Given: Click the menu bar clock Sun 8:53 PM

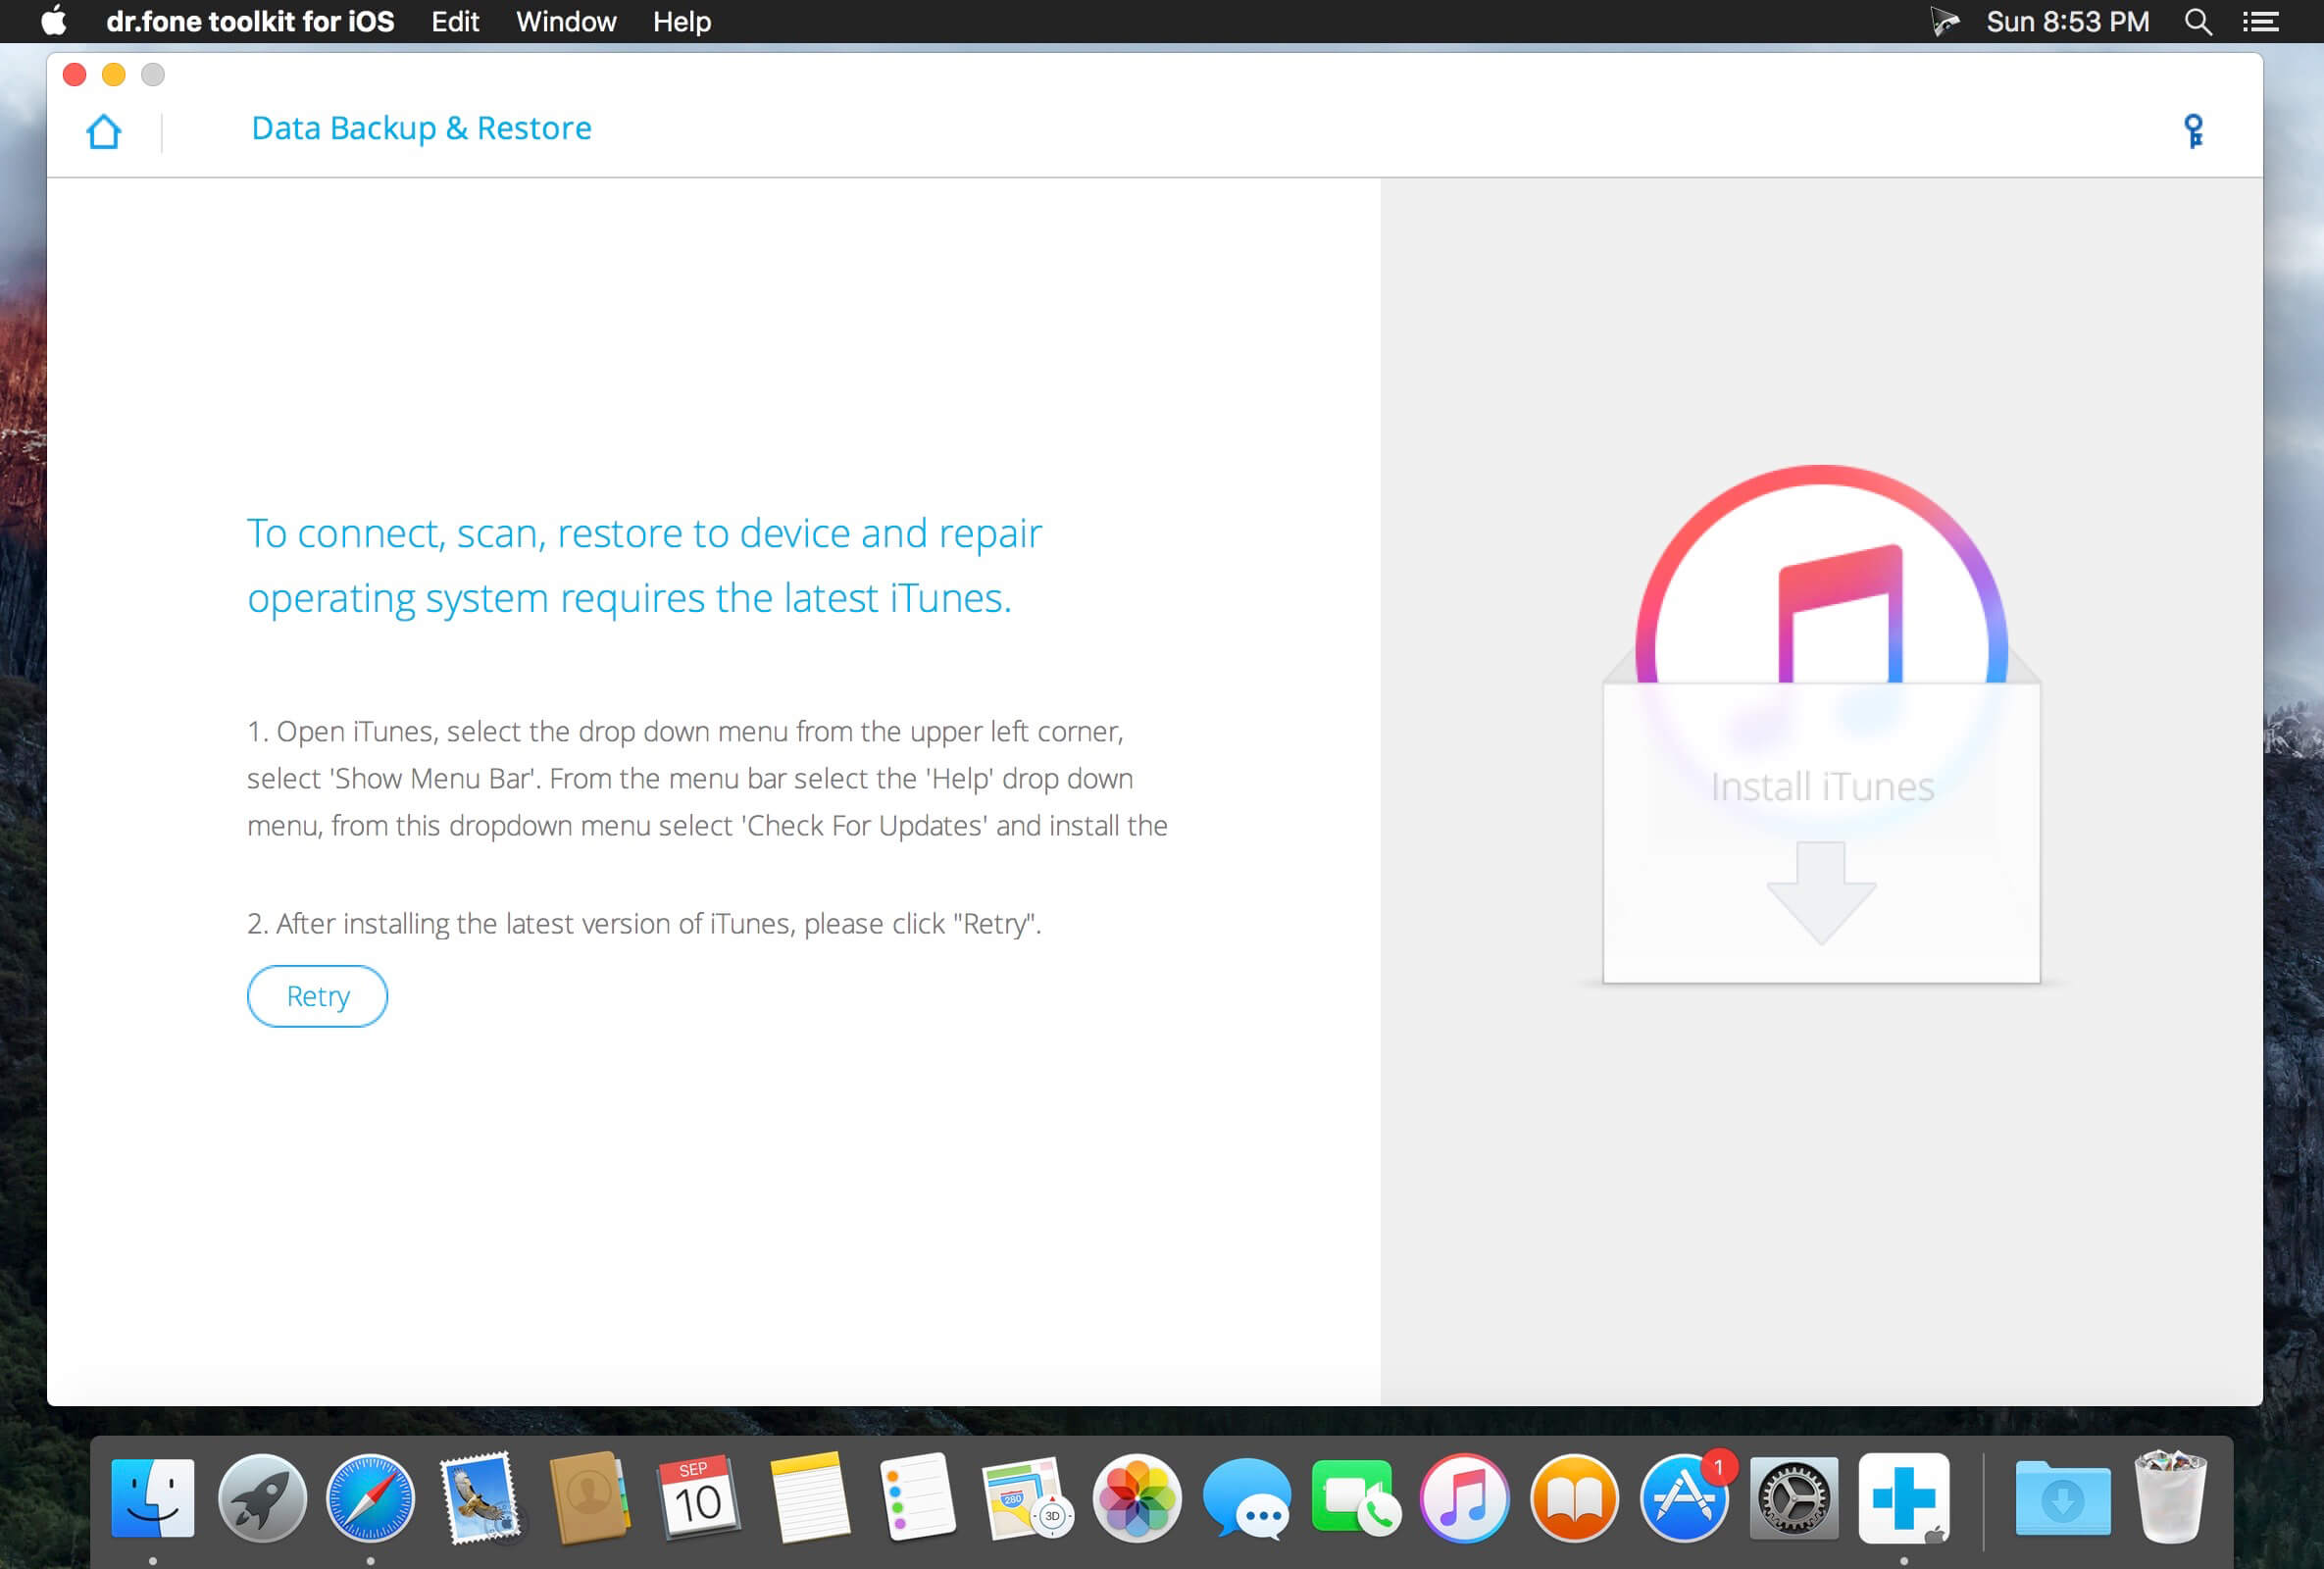Looking at the screenshot, I should tap(2067, 21).
